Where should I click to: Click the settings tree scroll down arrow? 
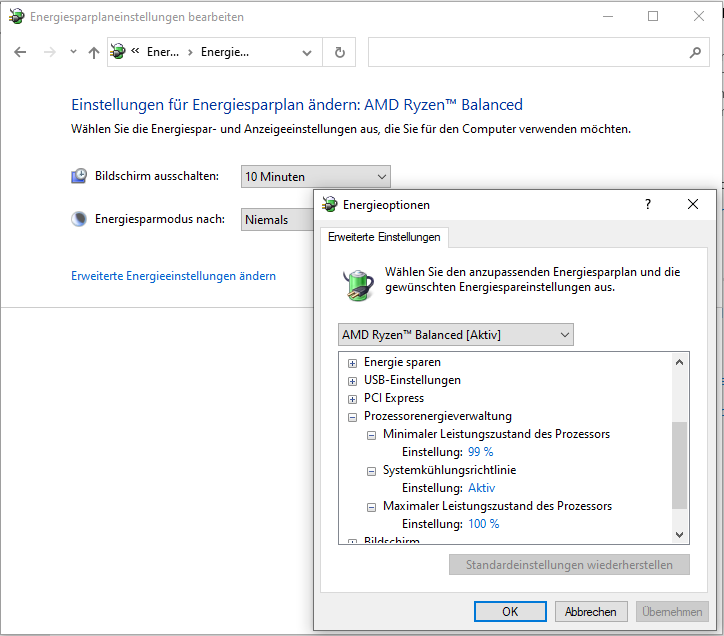(x=679, y=535)
